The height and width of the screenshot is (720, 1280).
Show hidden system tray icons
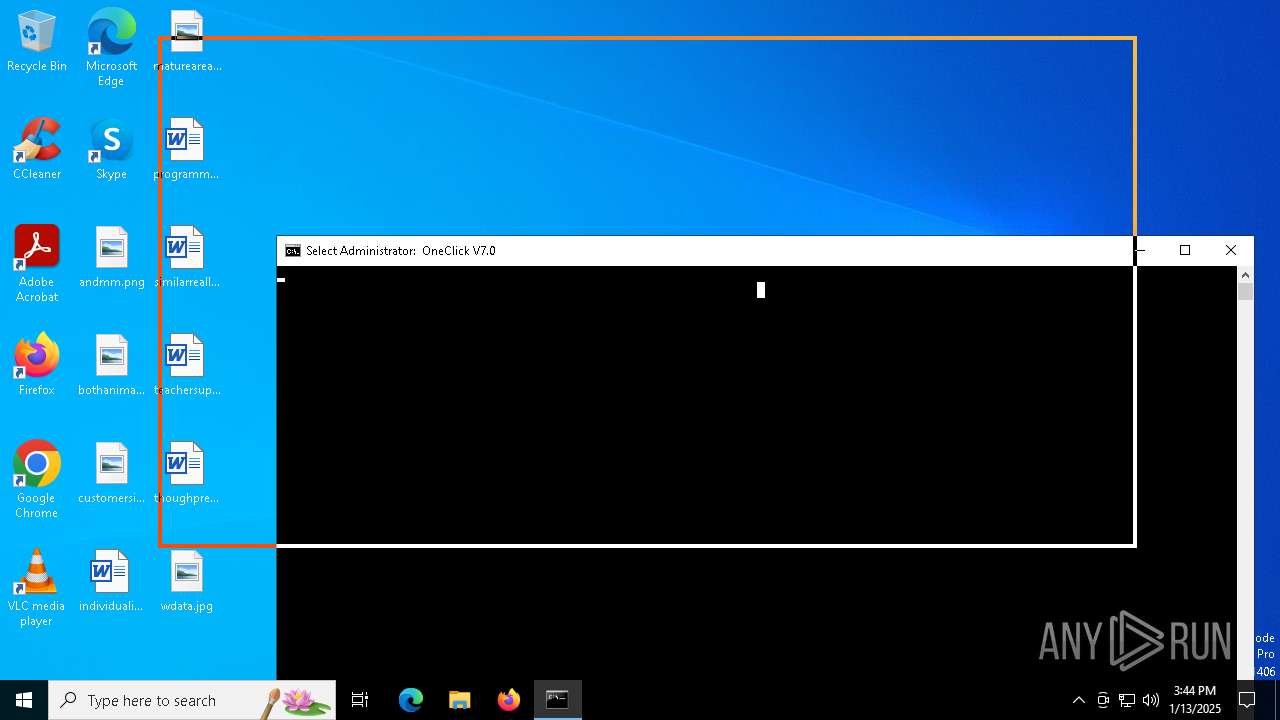(1078, 700)
